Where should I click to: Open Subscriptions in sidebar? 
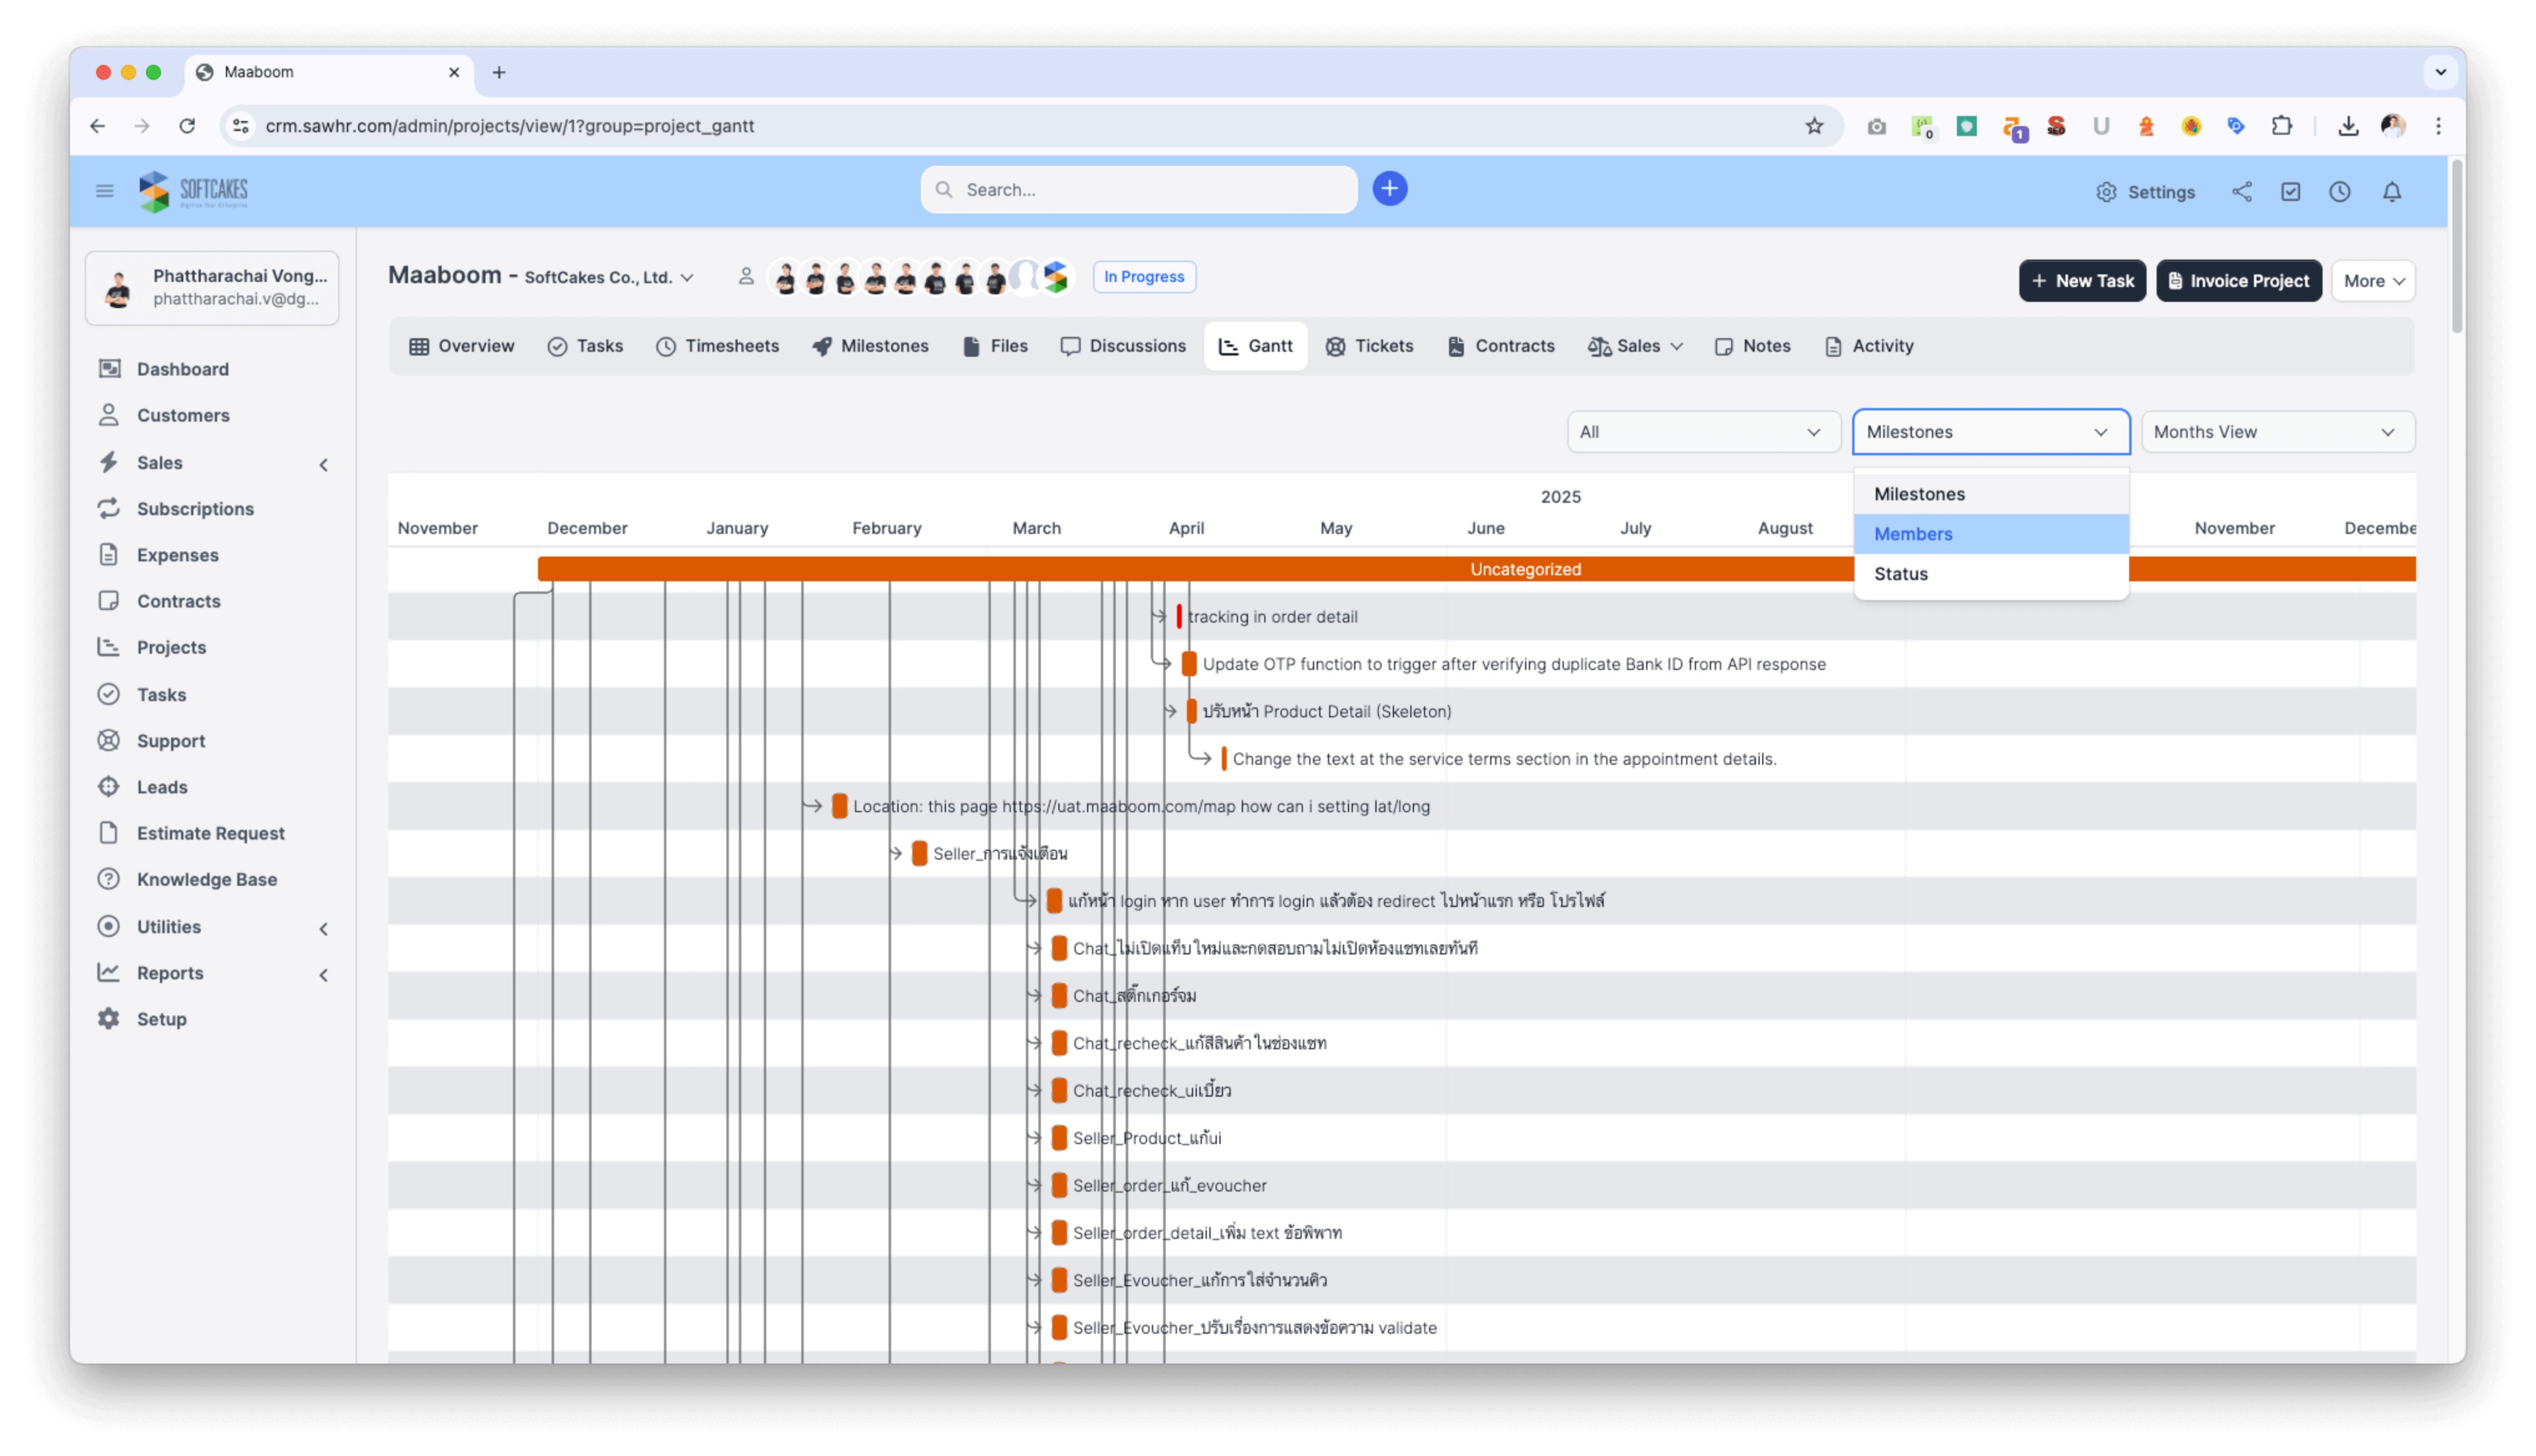(195, 508)
